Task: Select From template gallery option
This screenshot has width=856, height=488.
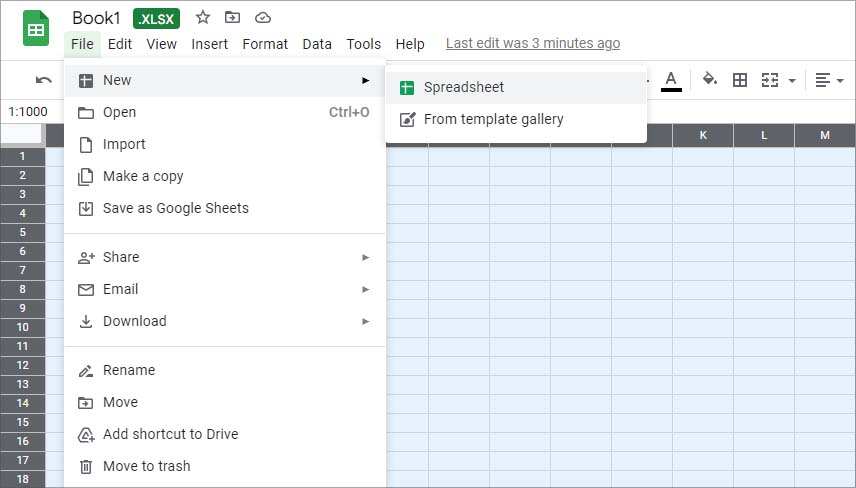Action: coord(493,119)
